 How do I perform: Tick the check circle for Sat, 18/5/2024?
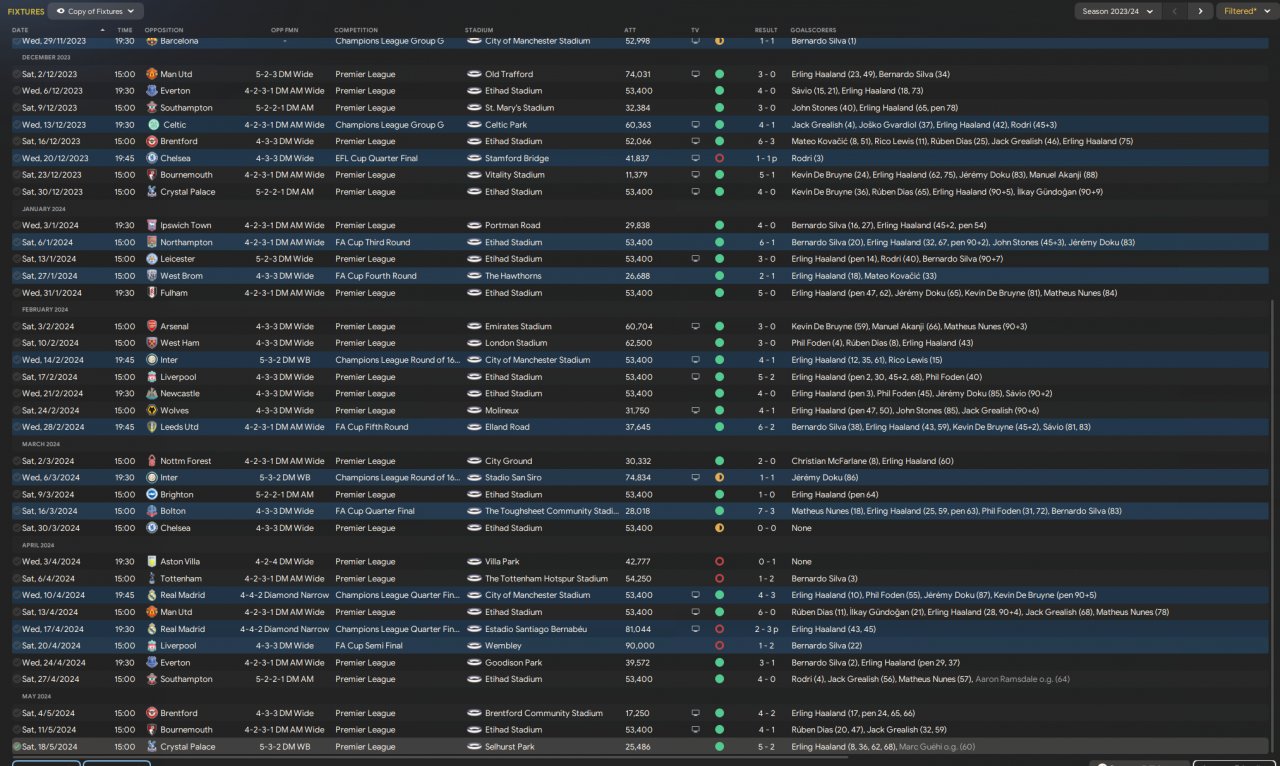point(17,747)
